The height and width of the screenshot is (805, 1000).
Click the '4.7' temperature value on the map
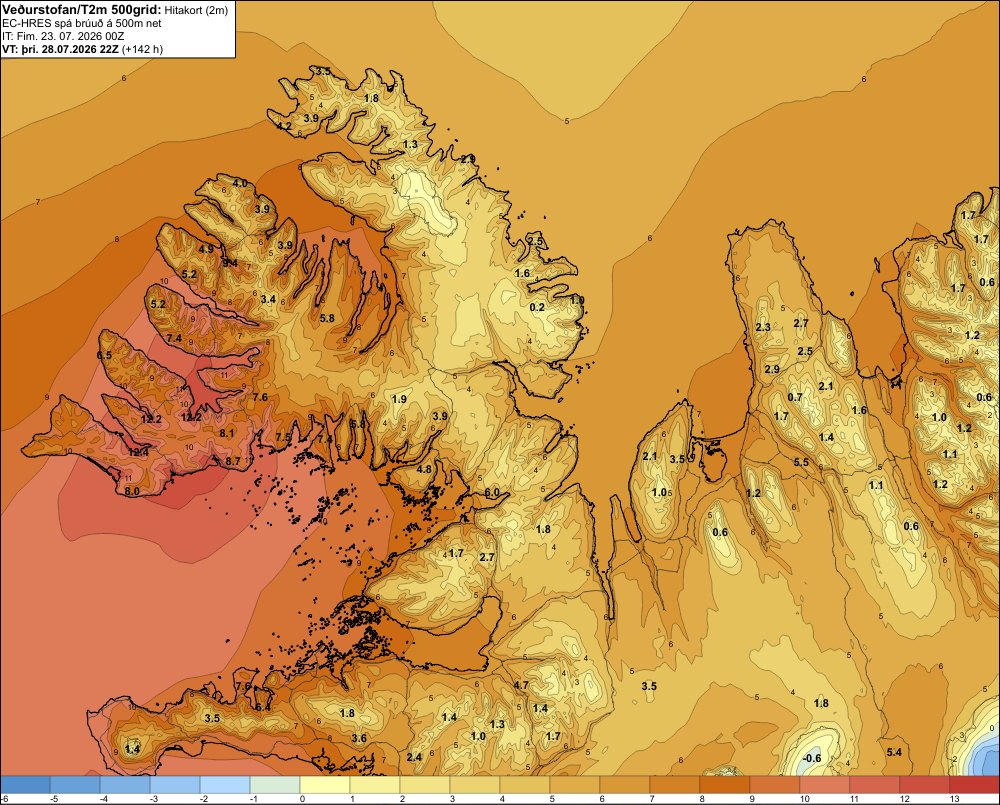tap(520, 686)
